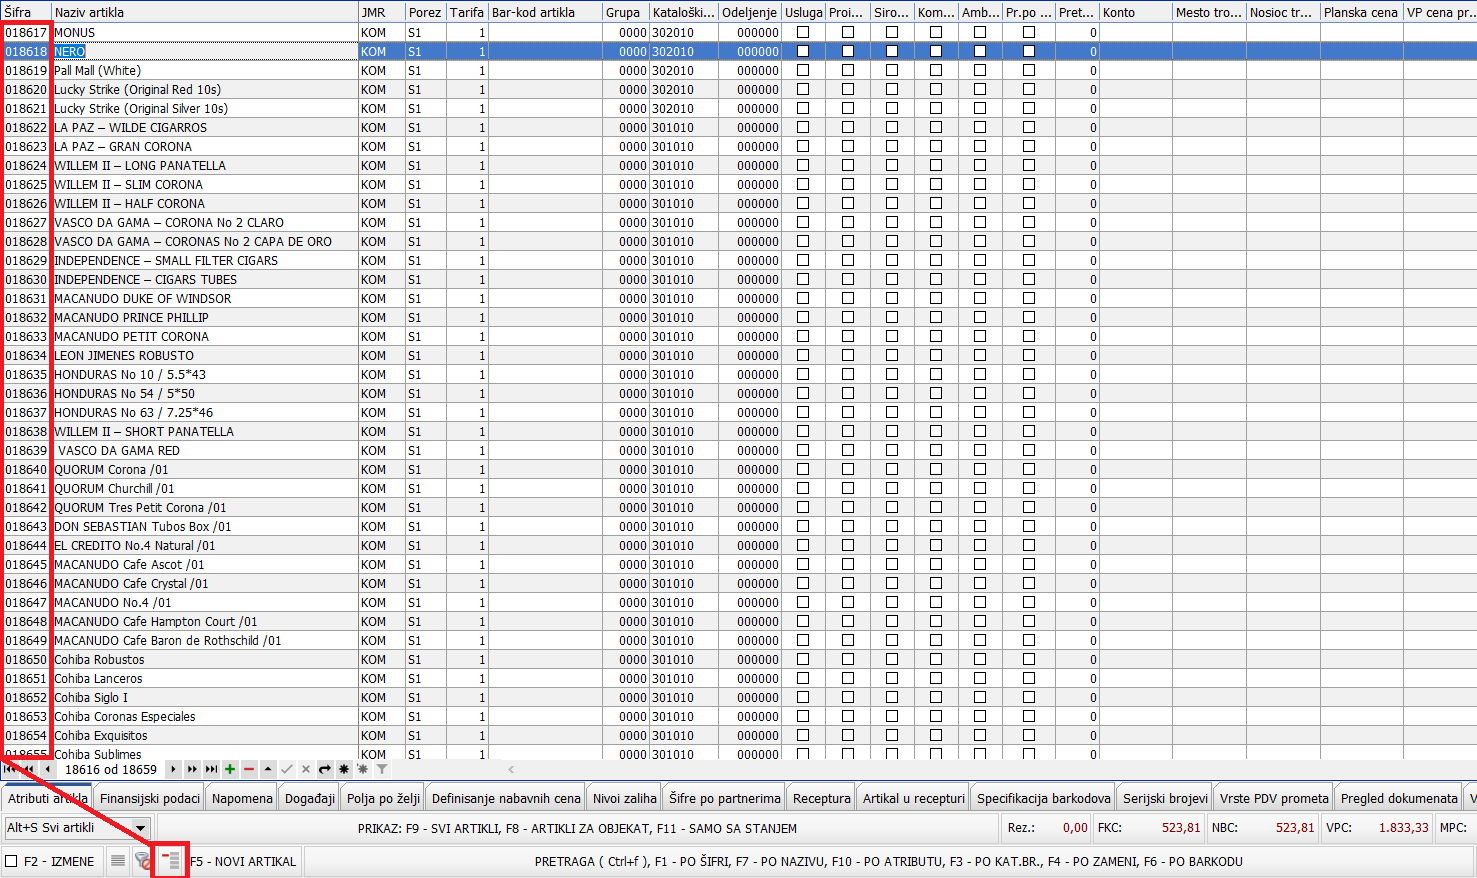The image size is (1477, 878).
Task: Click the green plus add-record icon
Action: click(230, 769)
